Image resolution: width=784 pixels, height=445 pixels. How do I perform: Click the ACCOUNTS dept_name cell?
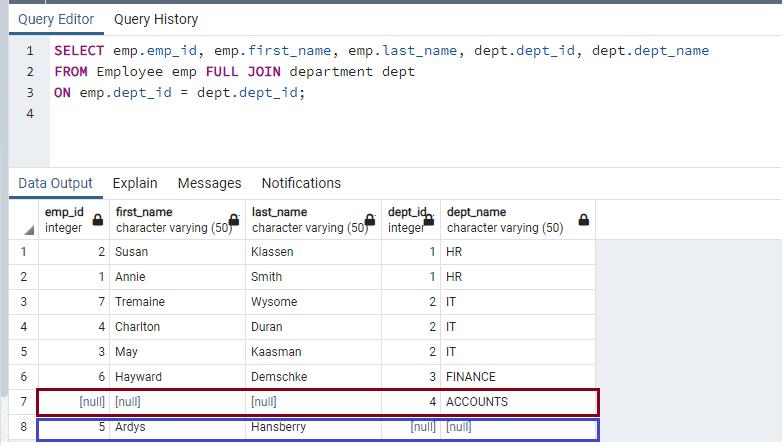[x=516, y=402]
